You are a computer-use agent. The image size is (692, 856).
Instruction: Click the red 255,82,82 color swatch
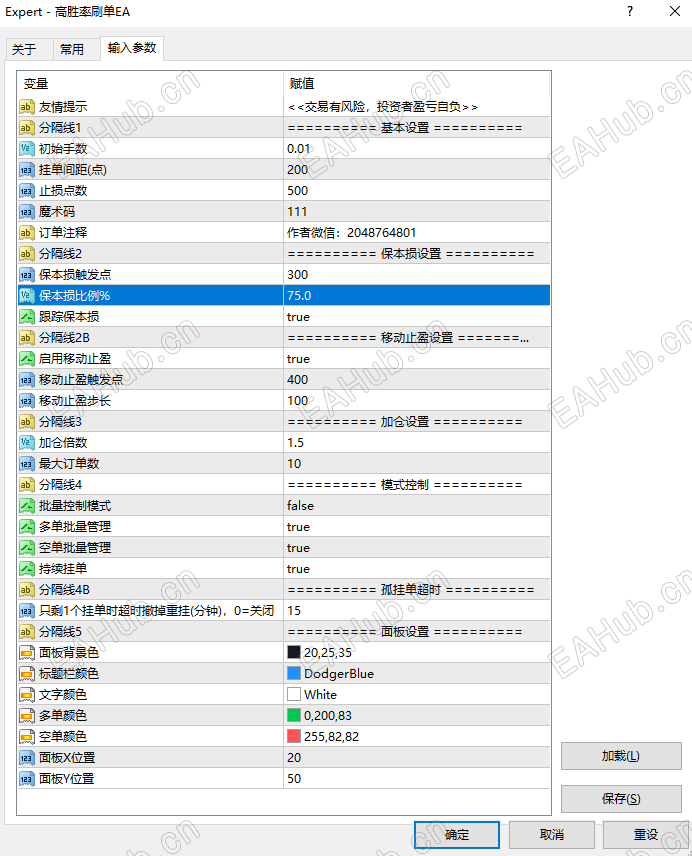(x=294, y=736)
